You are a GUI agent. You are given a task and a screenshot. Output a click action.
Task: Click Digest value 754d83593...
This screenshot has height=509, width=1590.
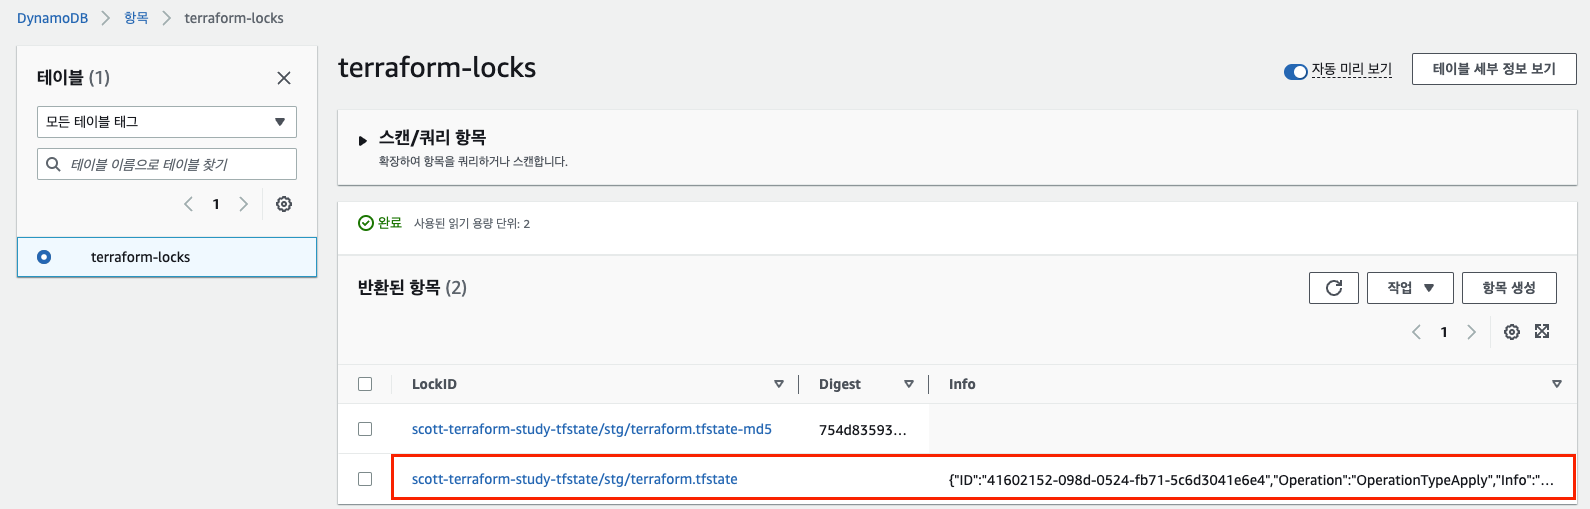[863, 430]
